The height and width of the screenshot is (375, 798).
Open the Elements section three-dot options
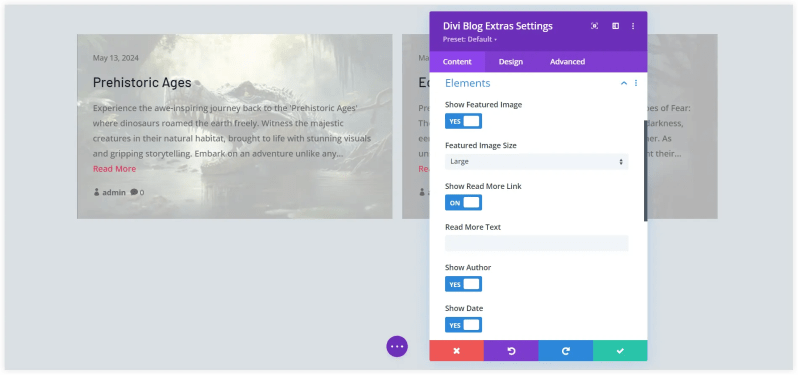click(x=636, y=83)
